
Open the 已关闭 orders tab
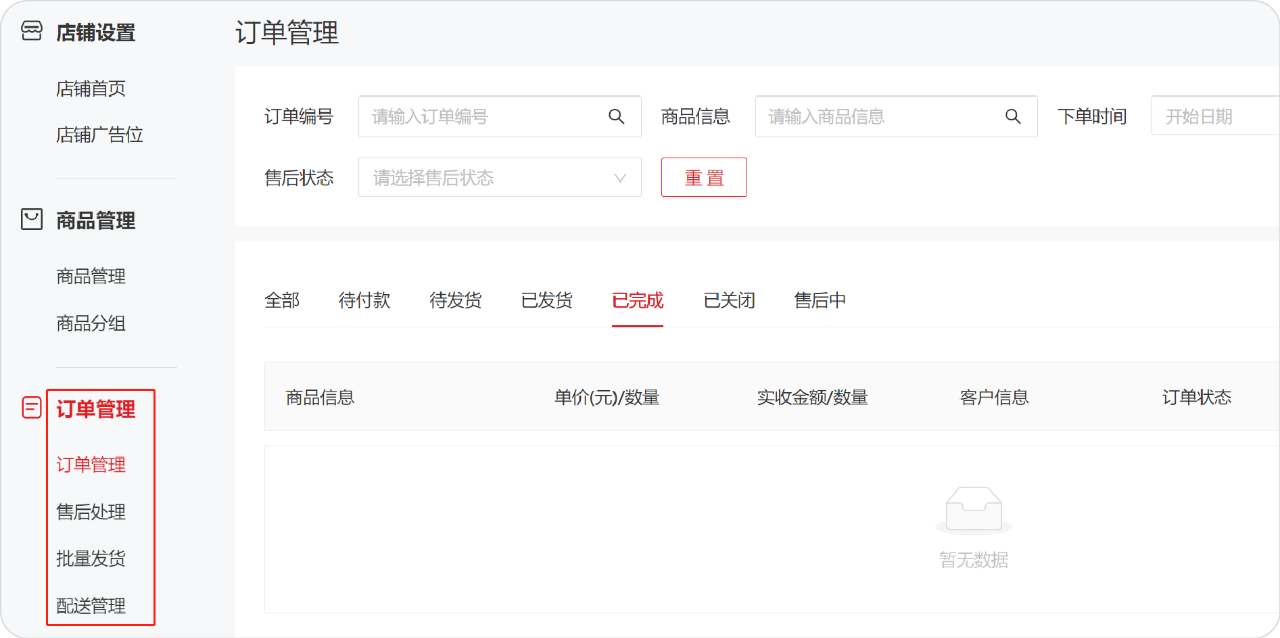pyautogui.click(x=729, y=301)
